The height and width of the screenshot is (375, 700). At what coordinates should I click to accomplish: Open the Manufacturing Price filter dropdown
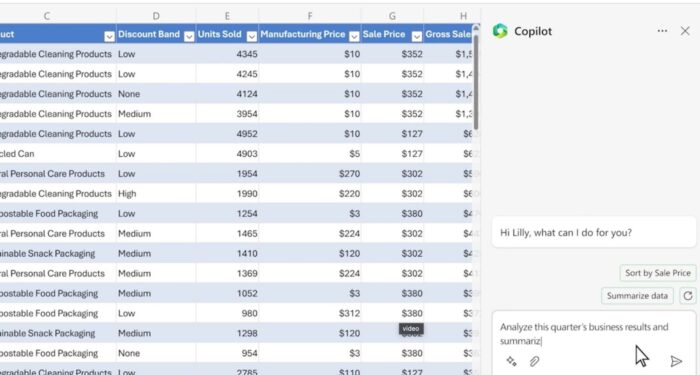coord(354,37)
